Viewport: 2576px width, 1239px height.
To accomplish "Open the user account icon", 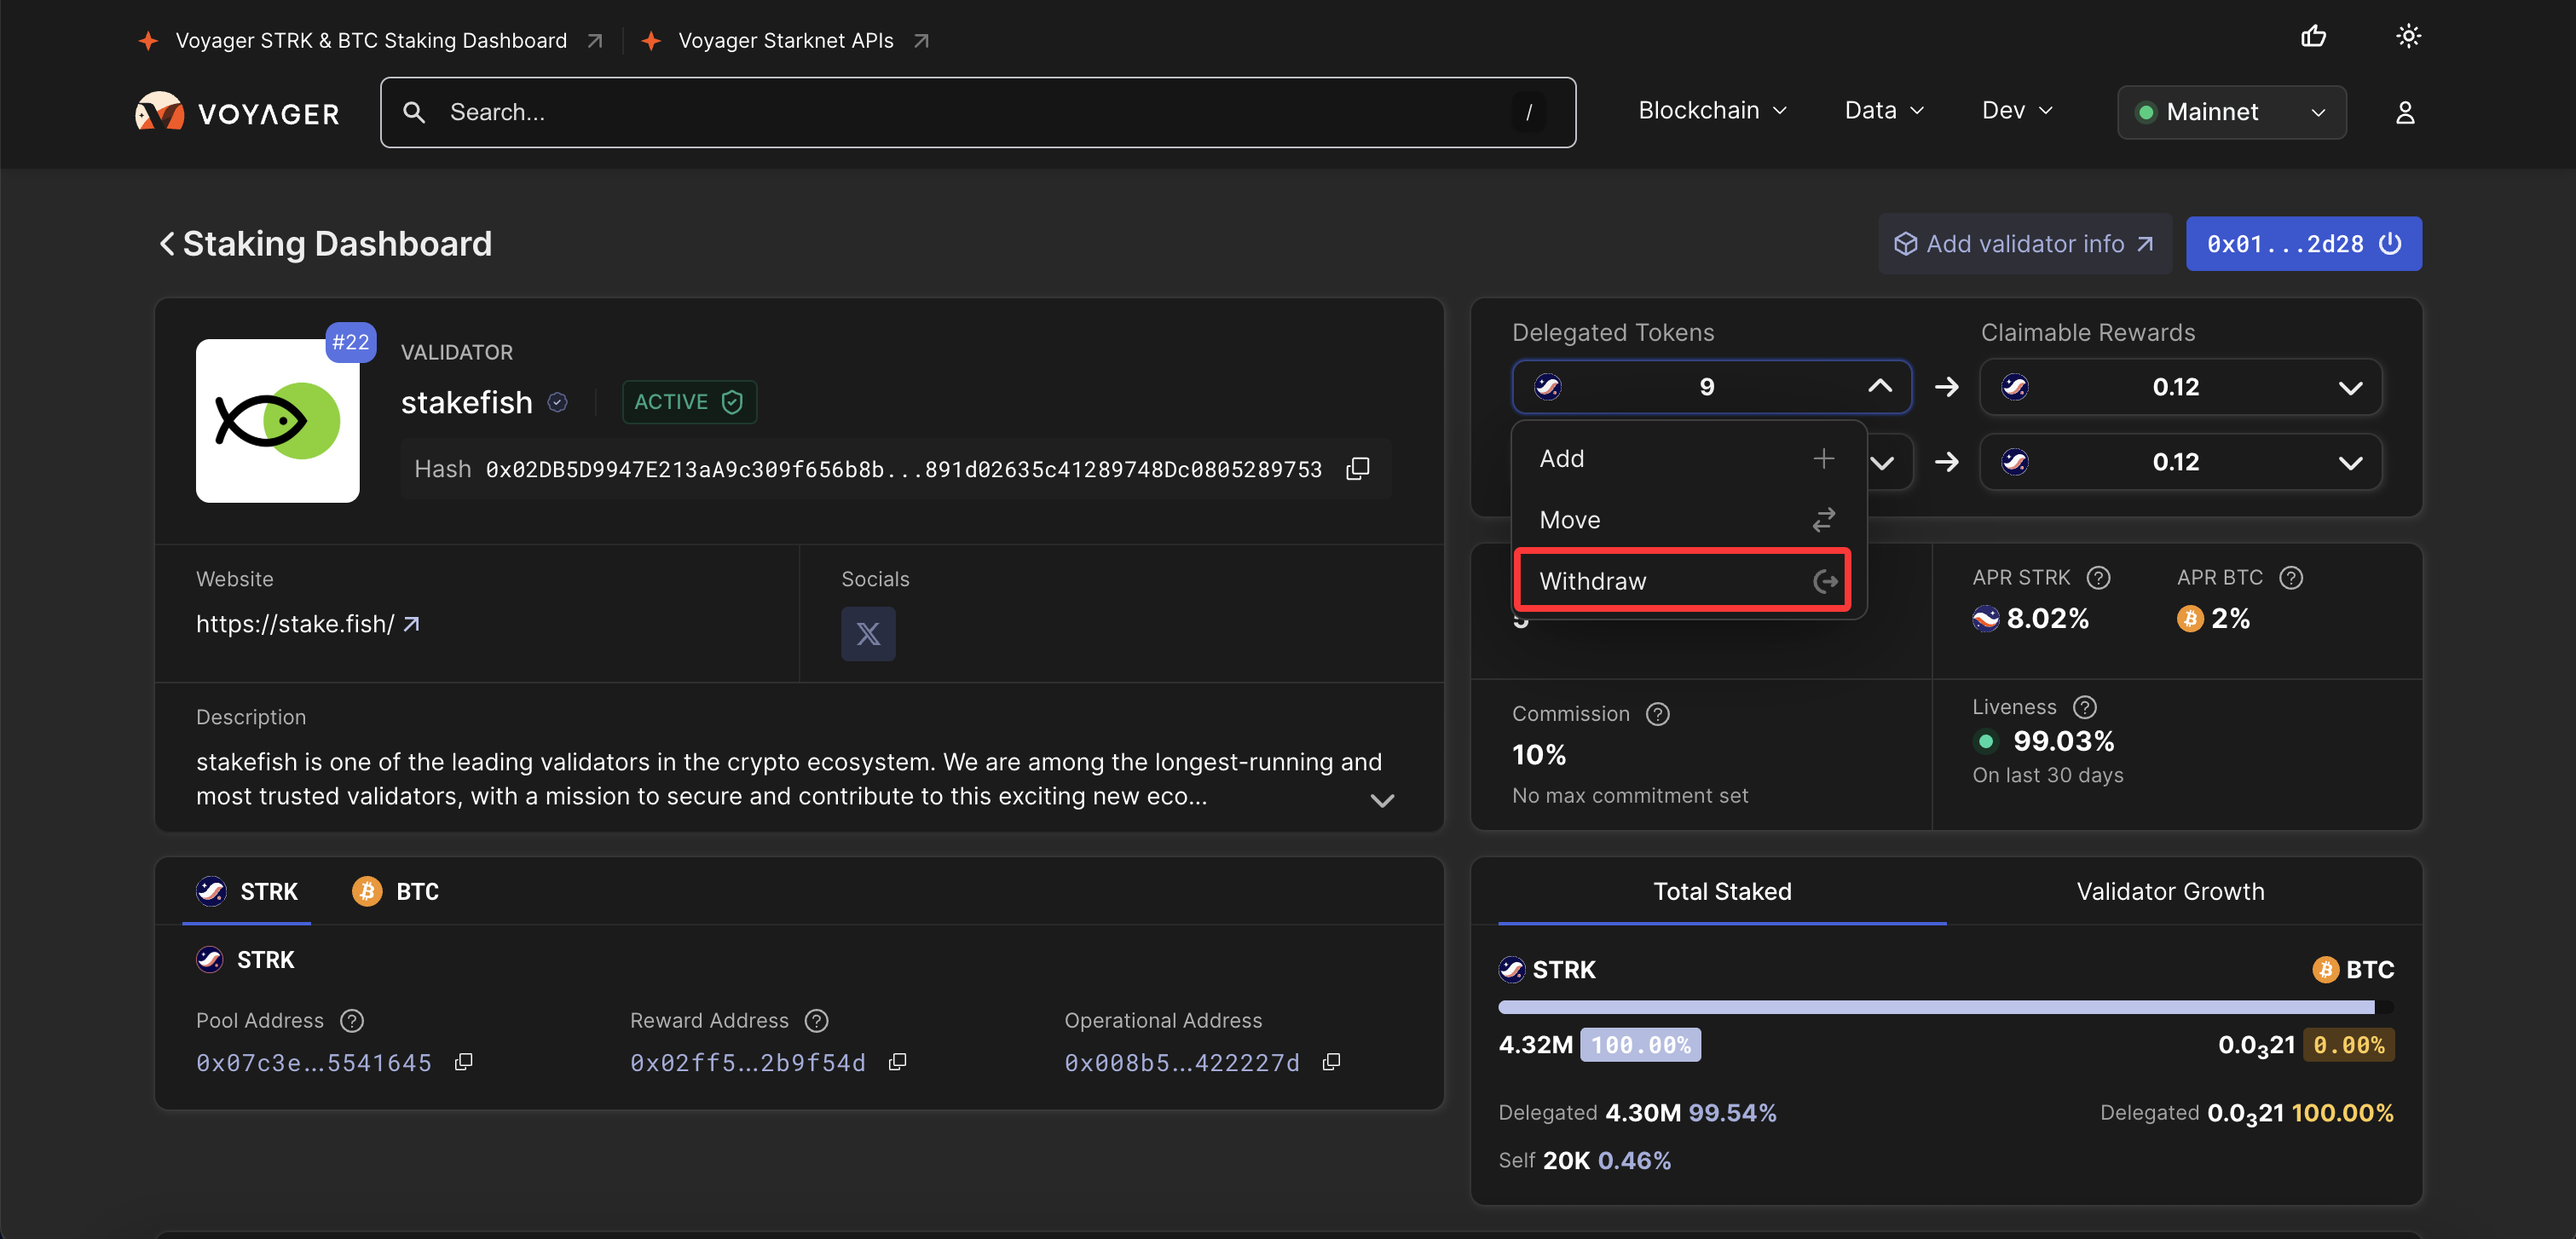I will coord(2405,113).
